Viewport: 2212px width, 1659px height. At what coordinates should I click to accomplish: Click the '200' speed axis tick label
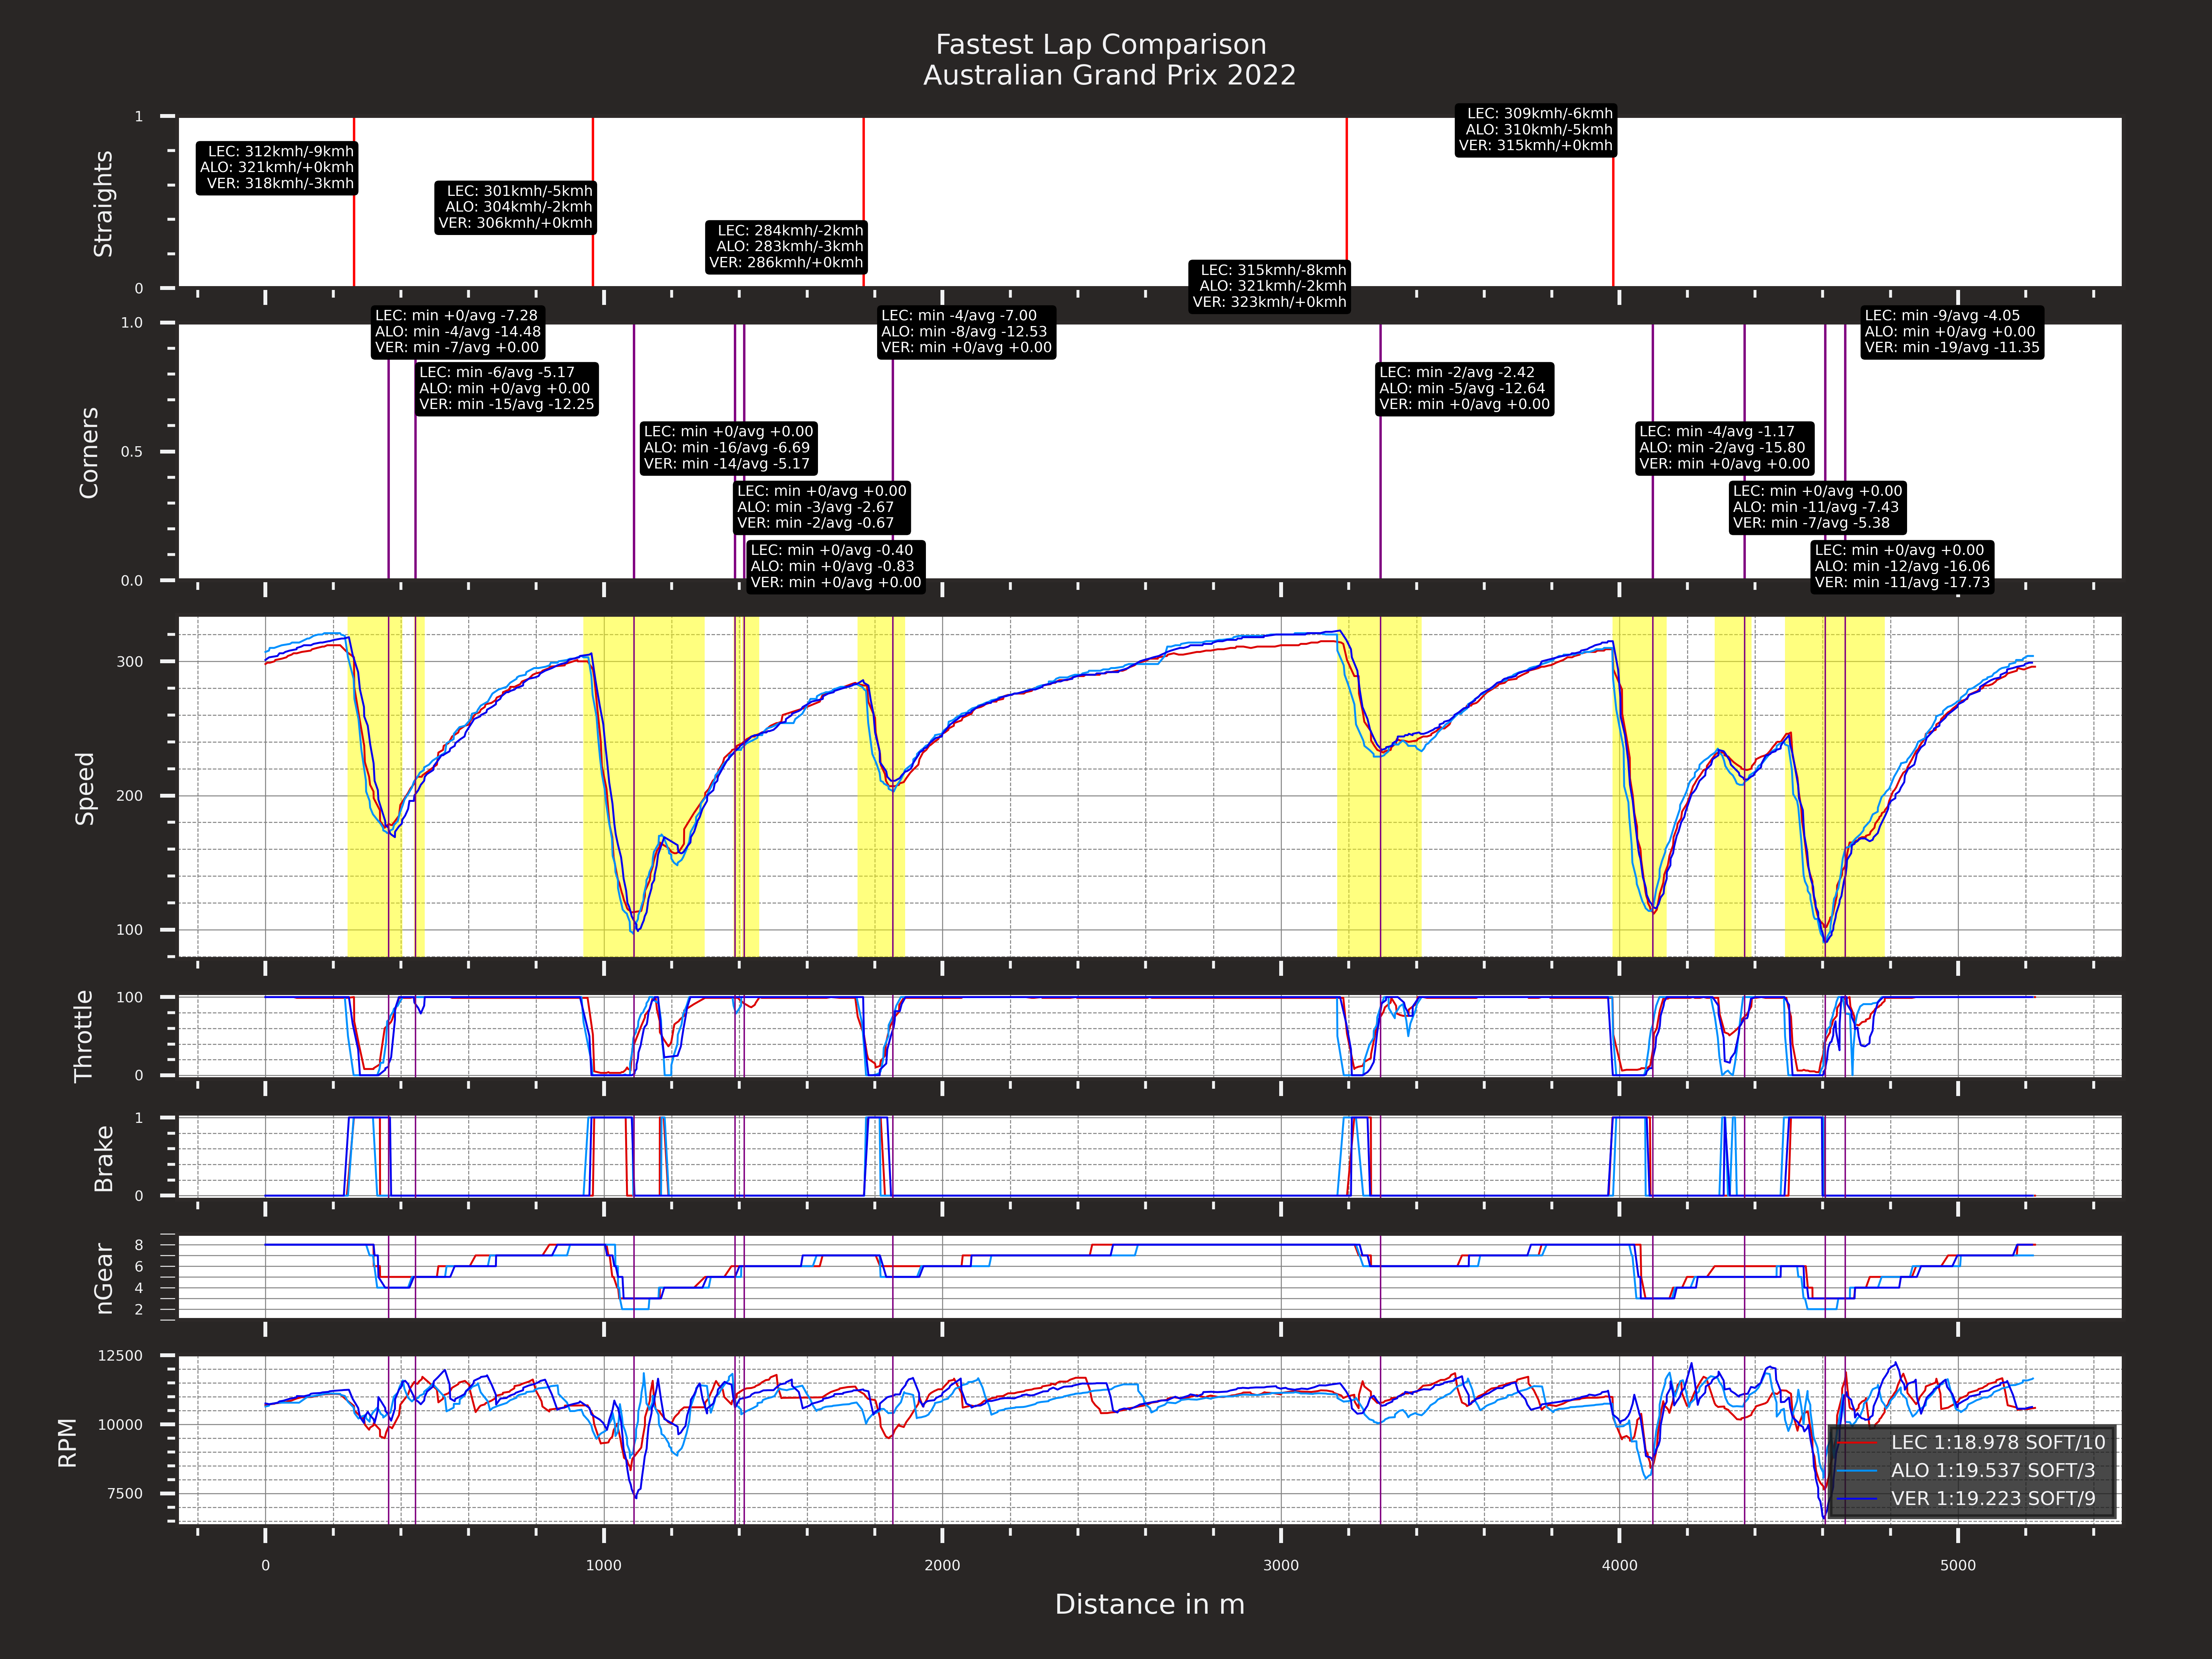(130, 796)
